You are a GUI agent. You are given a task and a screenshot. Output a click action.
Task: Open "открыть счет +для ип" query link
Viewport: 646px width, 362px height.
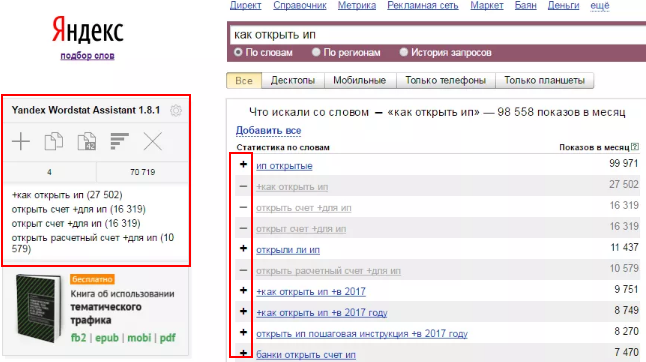[304, 208]
